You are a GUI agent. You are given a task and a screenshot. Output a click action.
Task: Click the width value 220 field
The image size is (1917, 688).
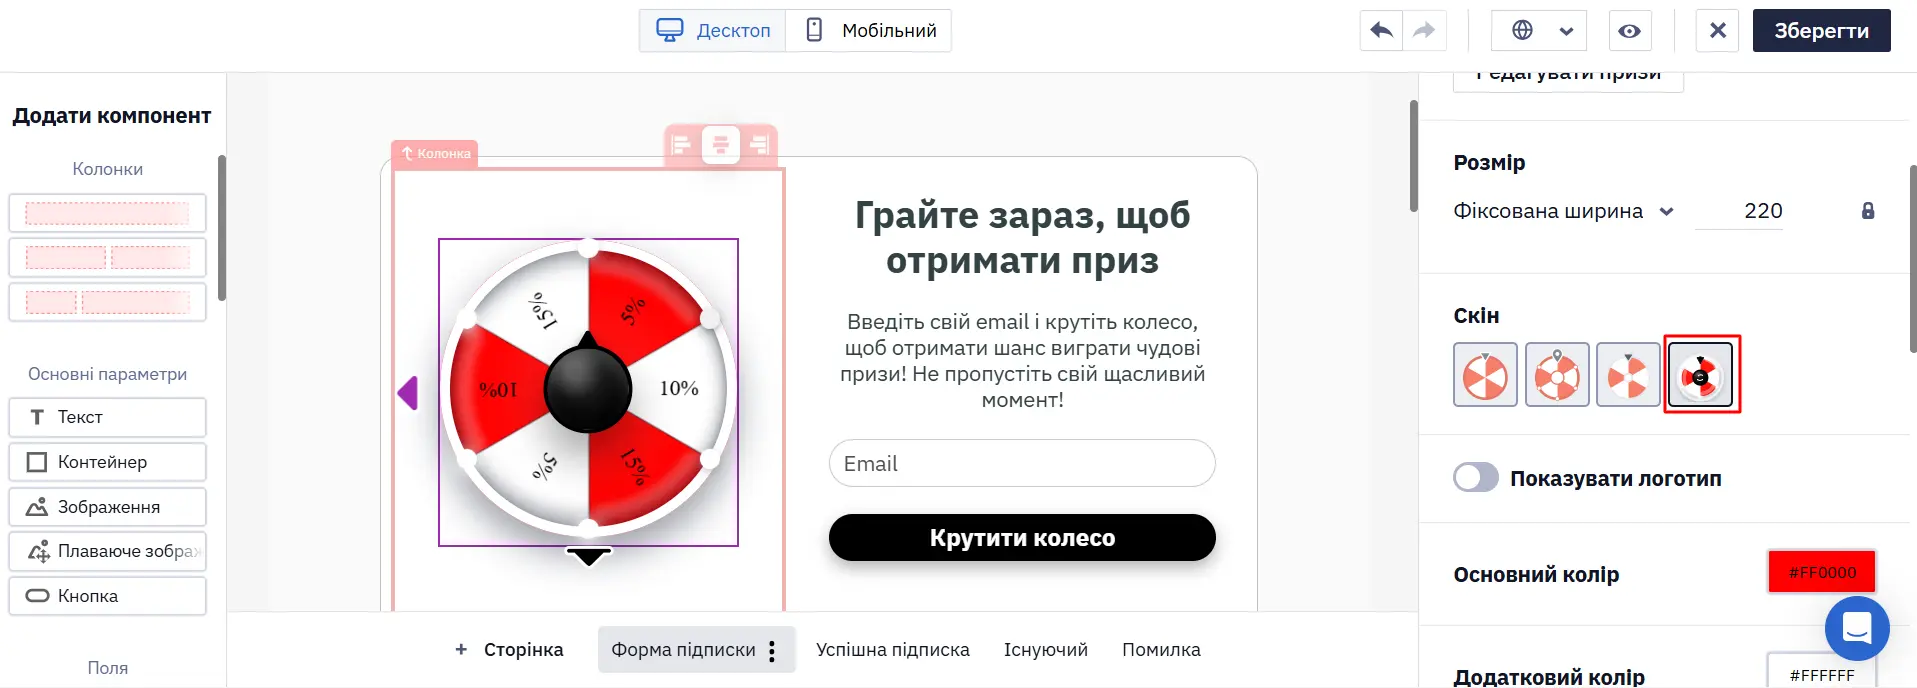click(1739, 211)
